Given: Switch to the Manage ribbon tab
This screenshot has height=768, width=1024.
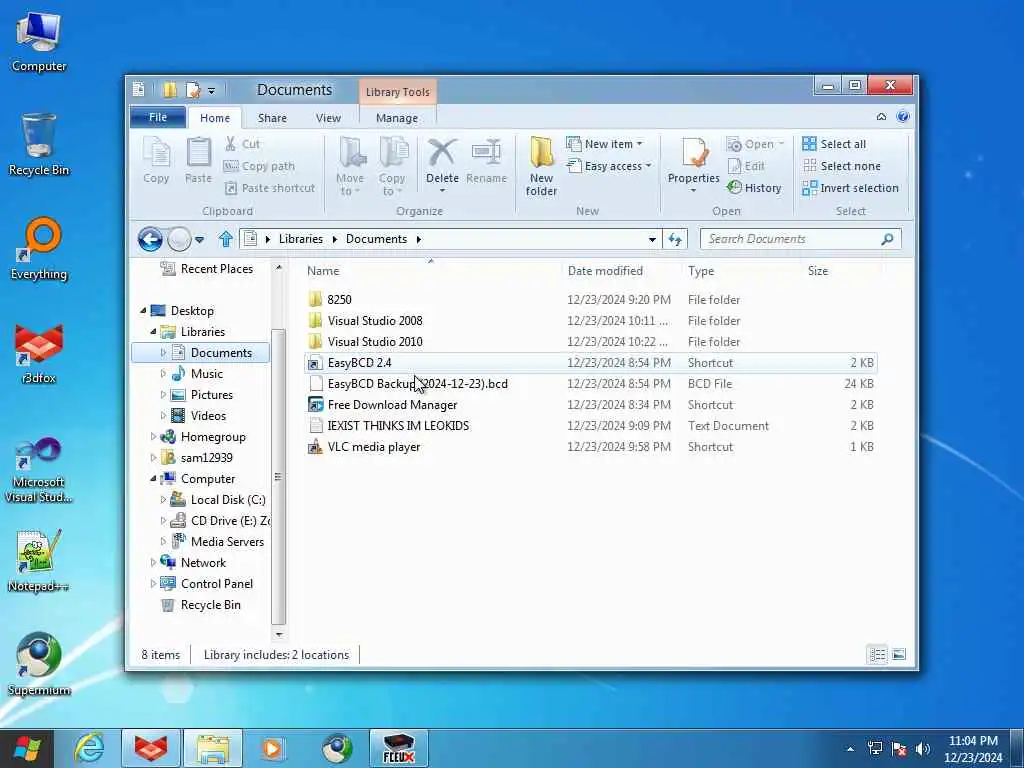Looking at the screenshot, I should pos(397,118).
